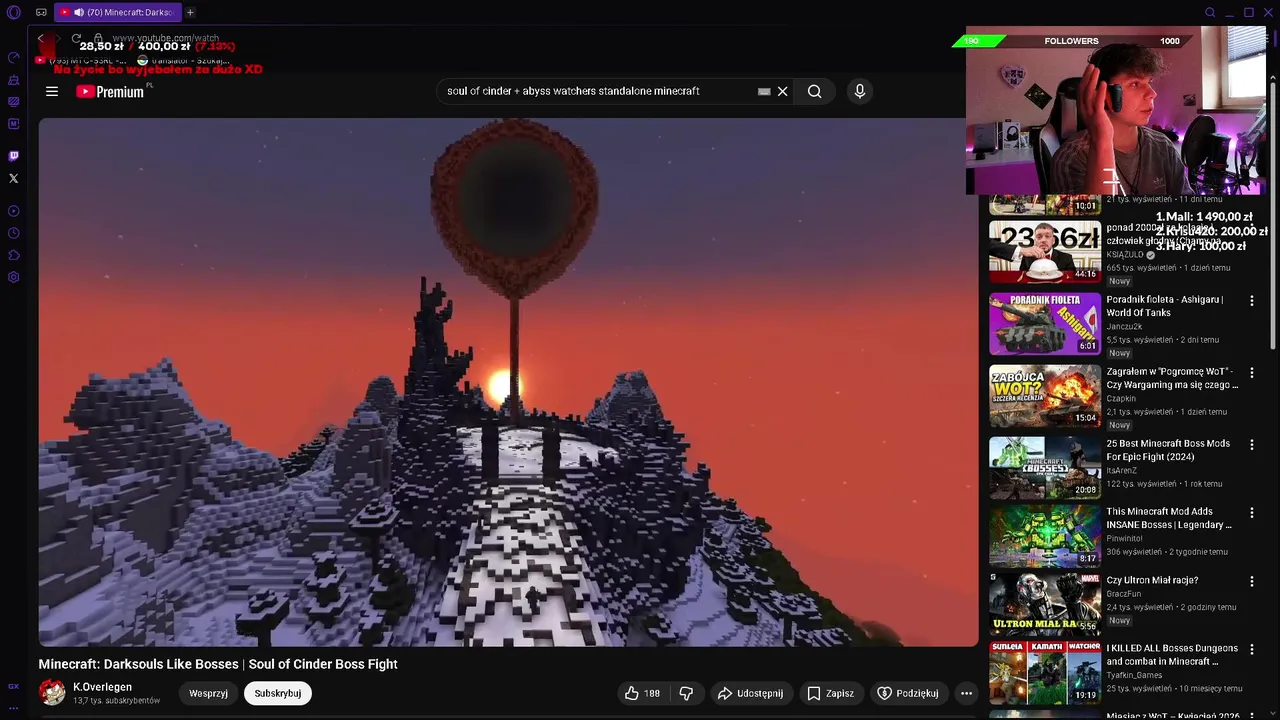1280x720 pixels.
Task: Send thanks via Podziękuj button
Action: 908,693
